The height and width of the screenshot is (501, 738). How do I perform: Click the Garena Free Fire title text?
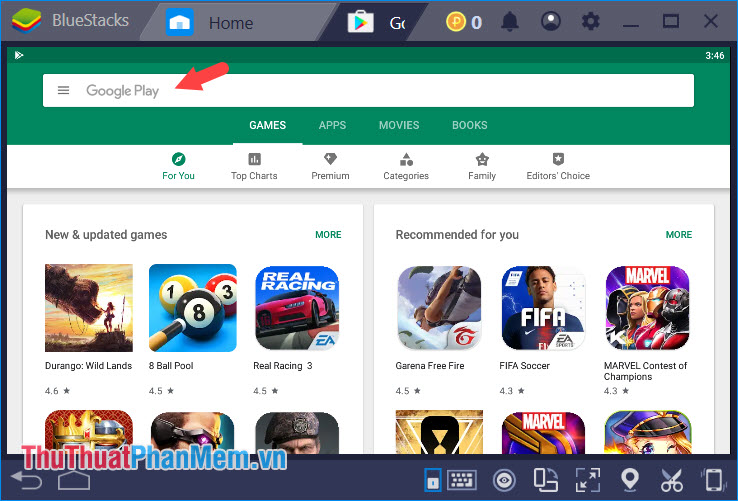point(430,366)
